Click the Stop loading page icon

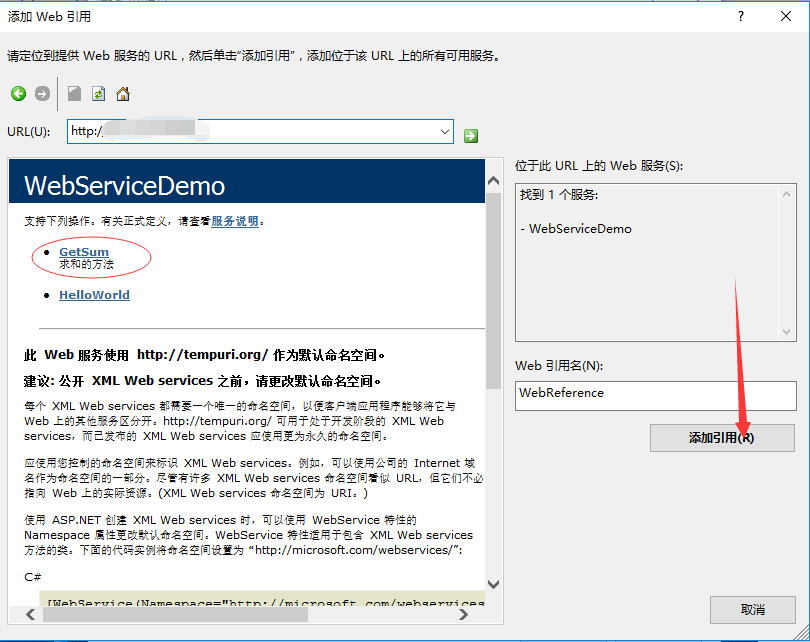tap(72, 93)
